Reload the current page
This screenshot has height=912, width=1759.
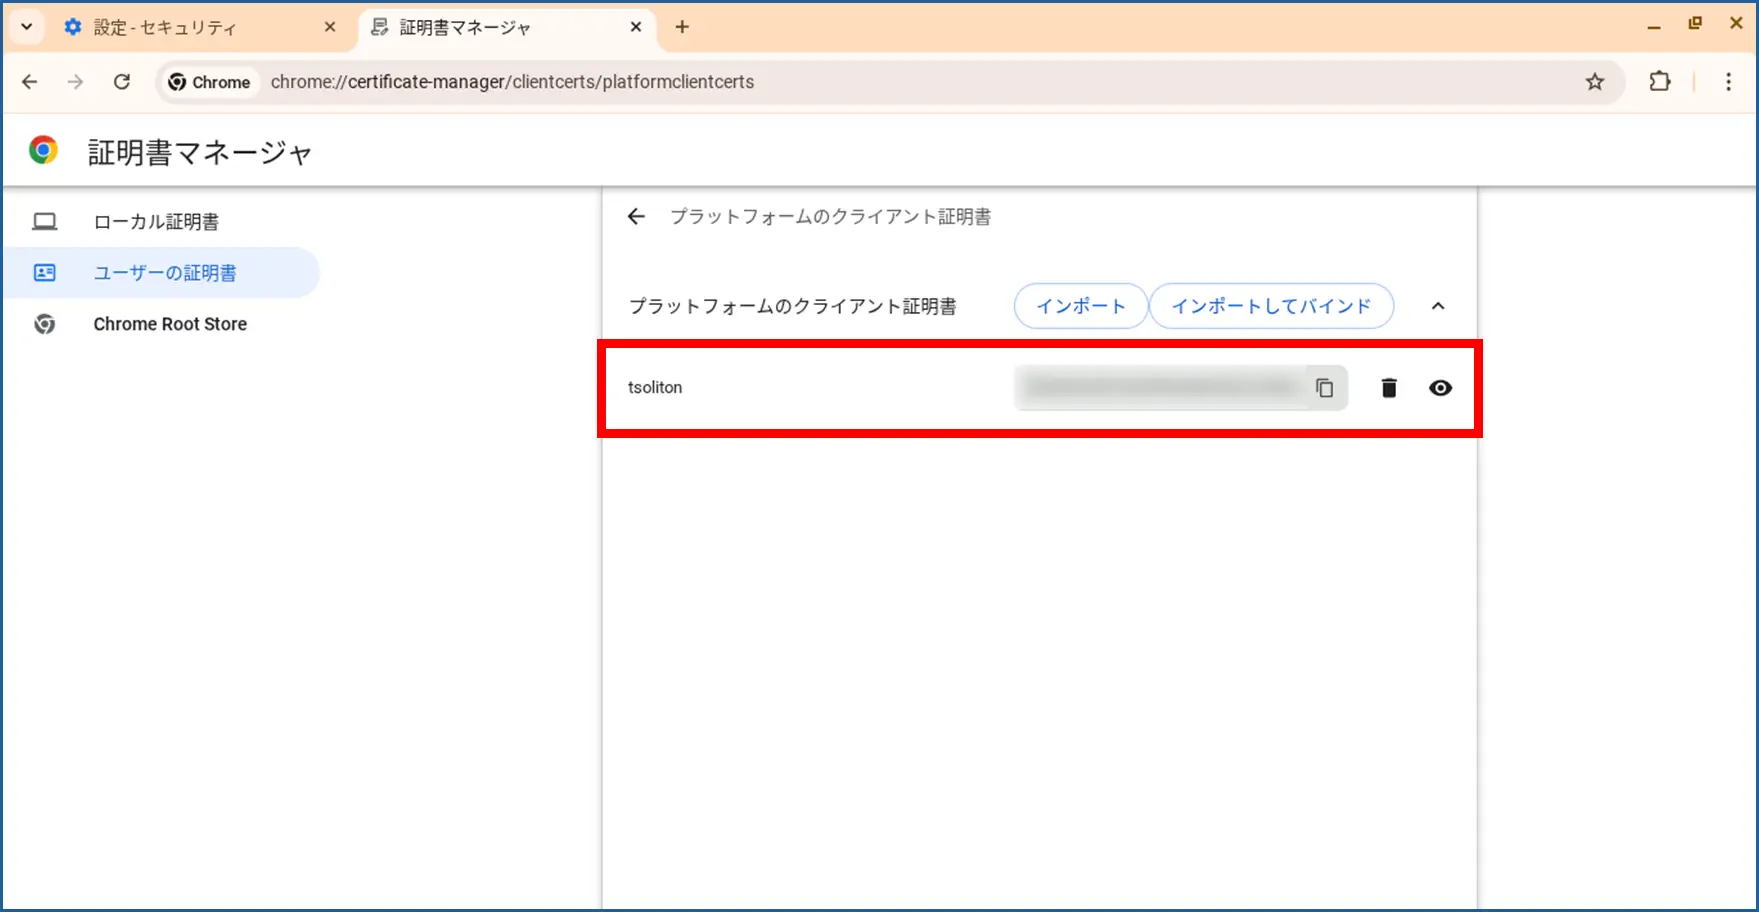[122, 82]
